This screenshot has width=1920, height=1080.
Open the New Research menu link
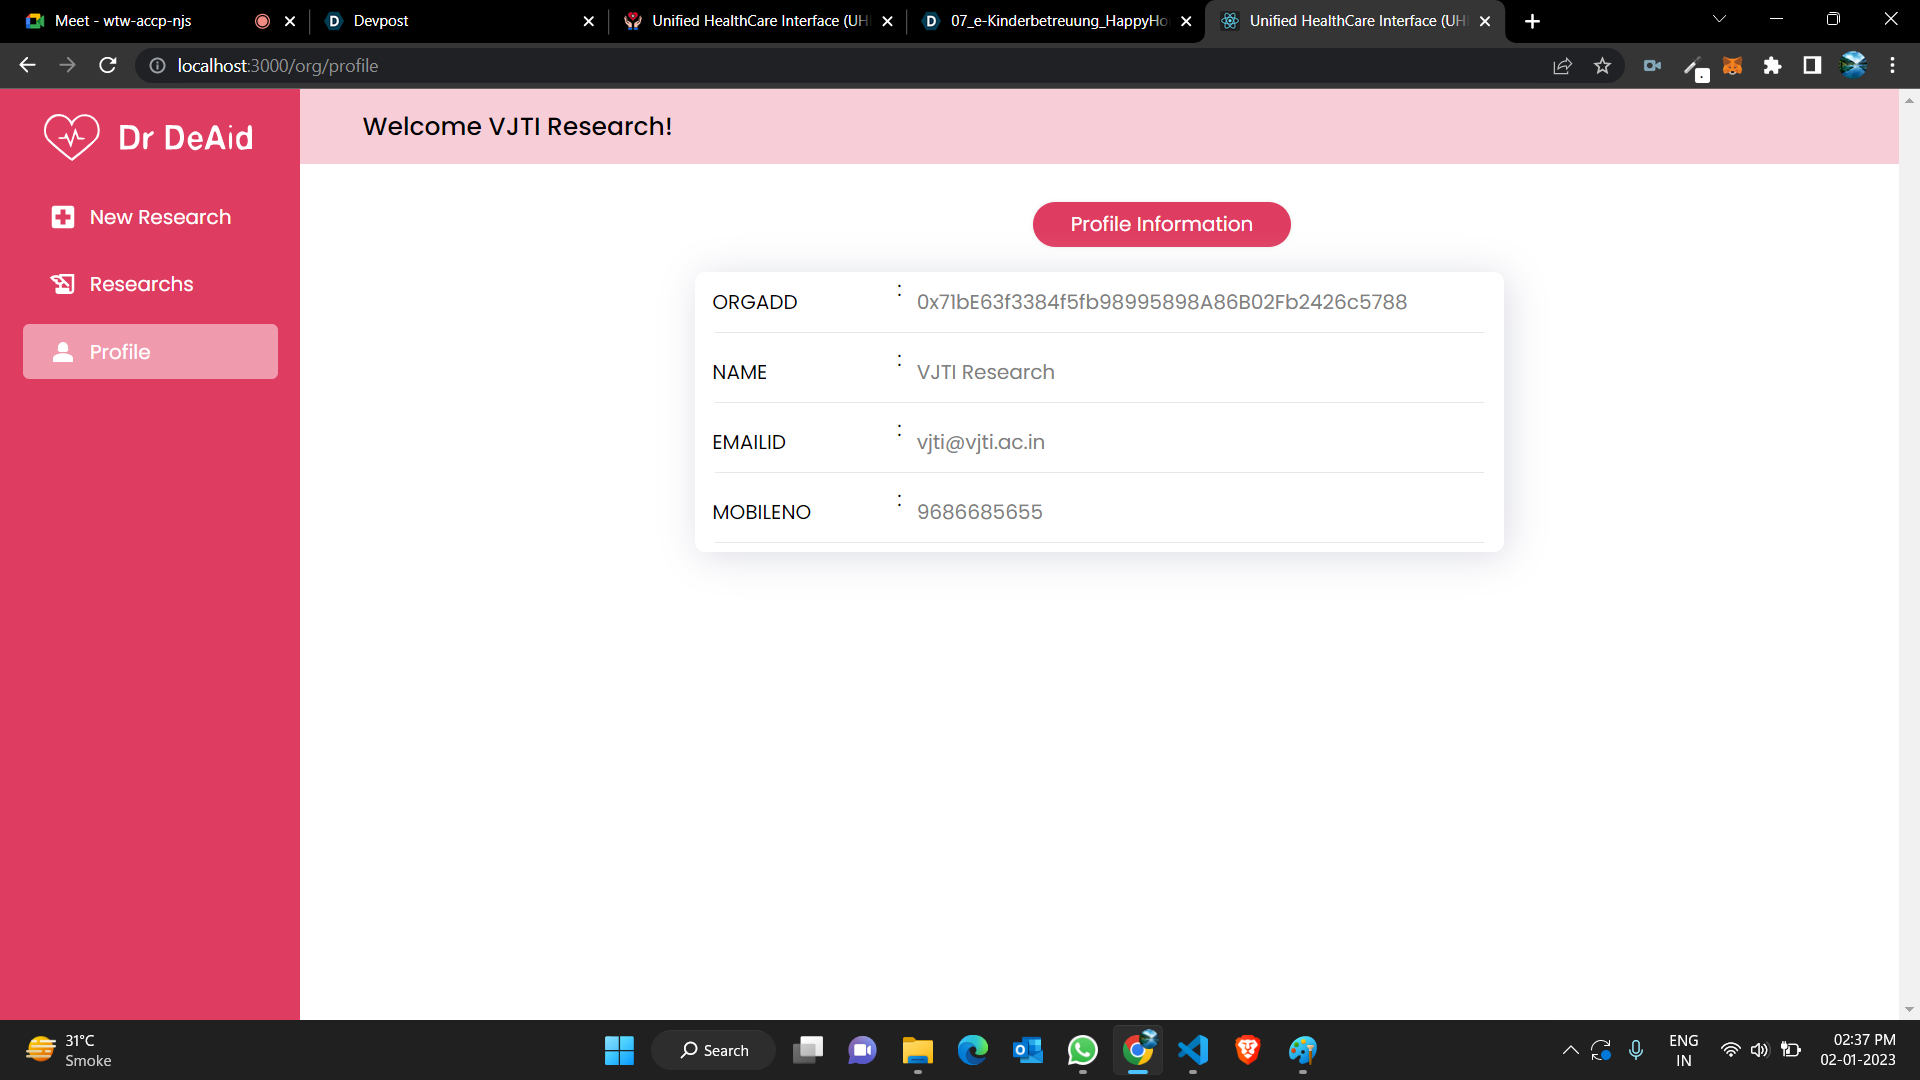click(x=160, y=217)
